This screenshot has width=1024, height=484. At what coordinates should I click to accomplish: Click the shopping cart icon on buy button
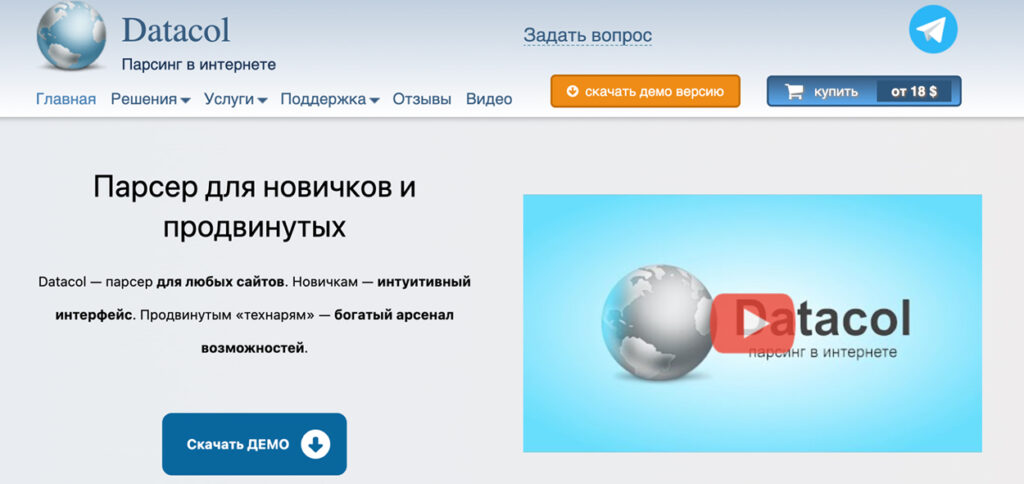pyautogui.click(x=793, y=91)
